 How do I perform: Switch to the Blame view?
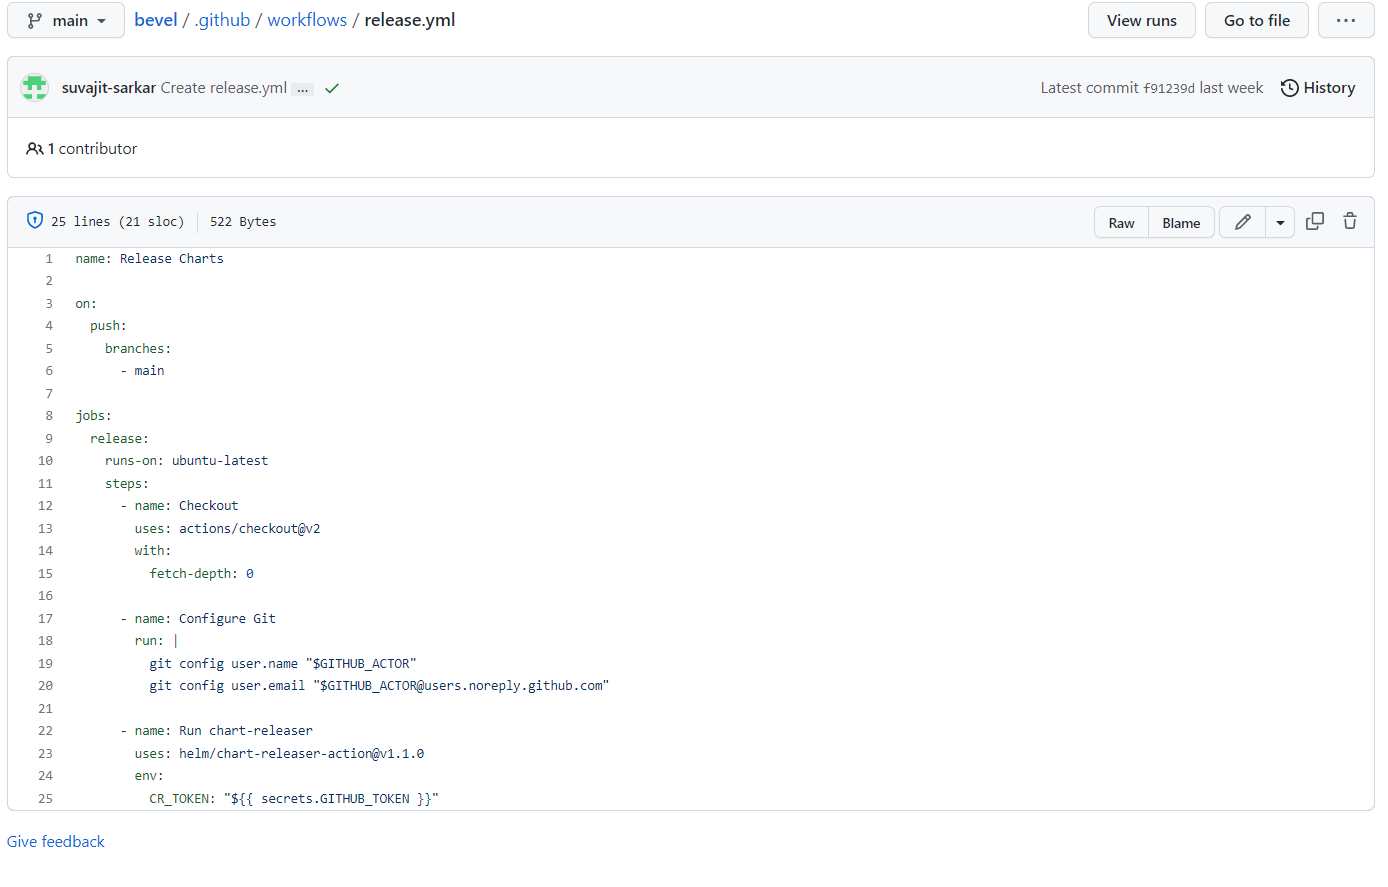click(x=1181, y=222)
